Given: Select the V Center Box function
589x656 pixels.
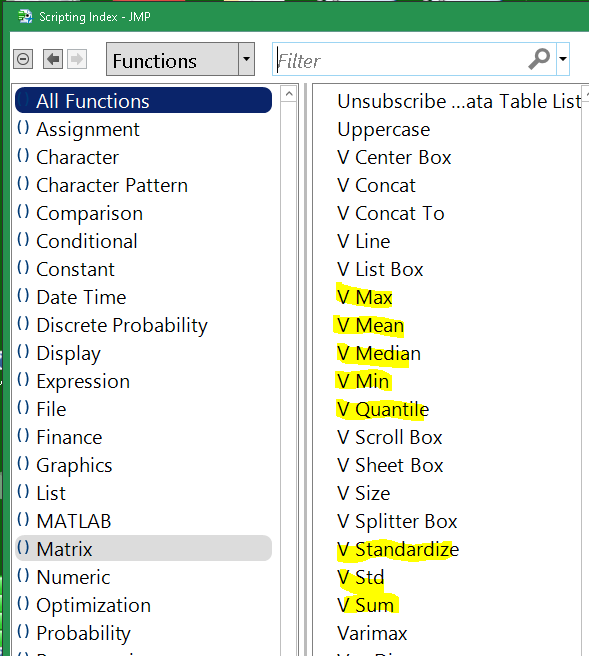Looking at the screenshot, I should 394,157.
